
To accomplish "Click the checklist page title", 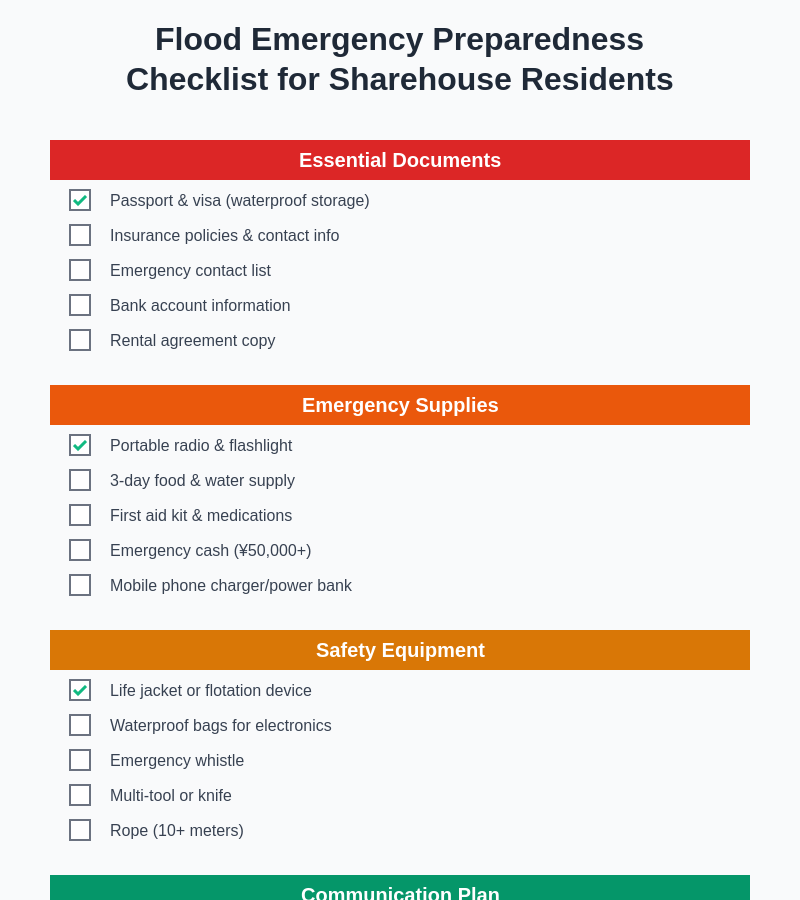I will 400,59.
